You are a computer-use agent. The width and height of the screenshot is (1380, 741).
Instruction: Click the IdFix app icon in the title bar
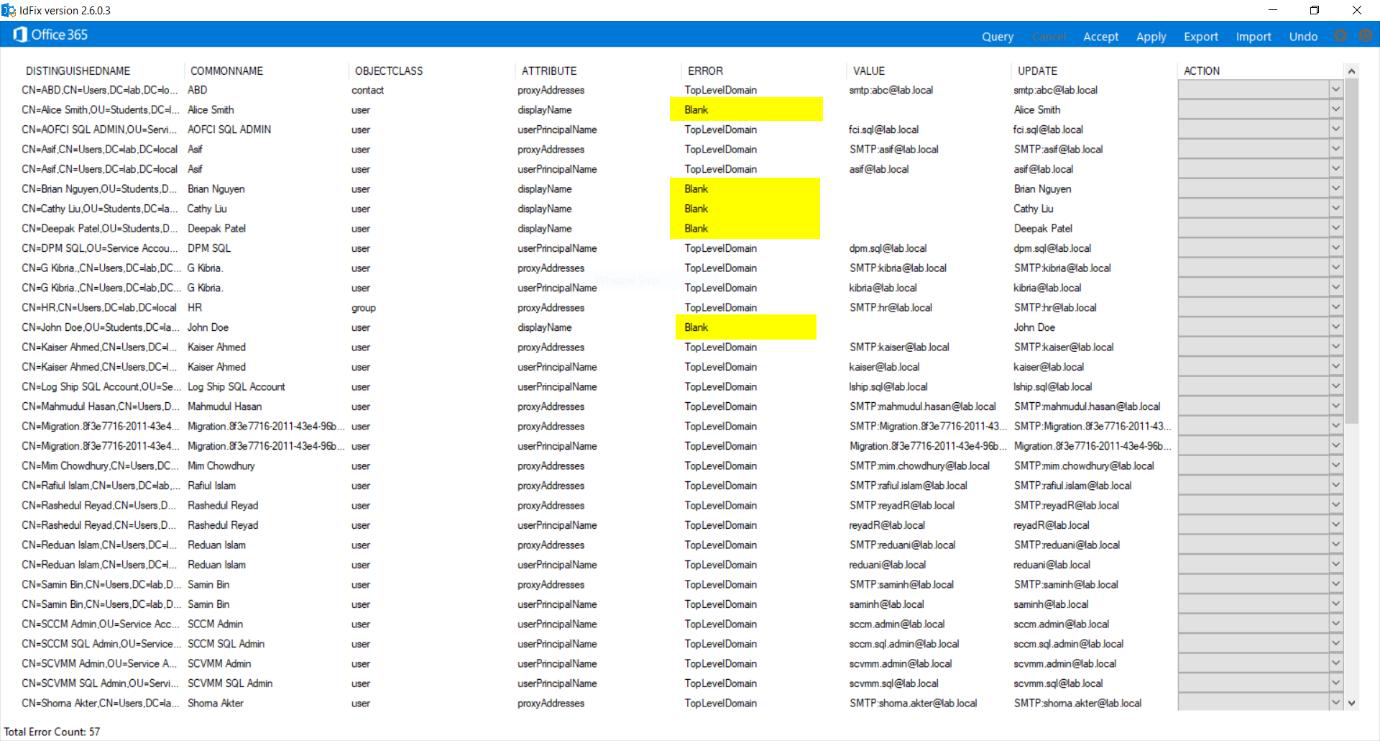point(9,10)
